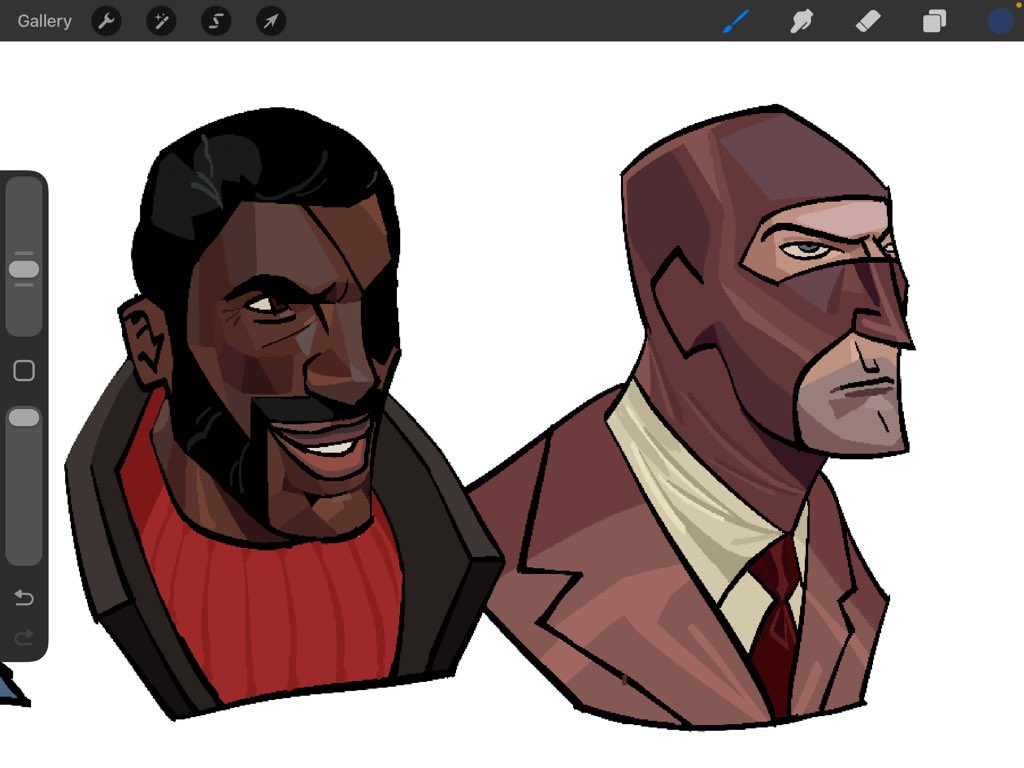Open the Layers panel

[x=934, y=21]
